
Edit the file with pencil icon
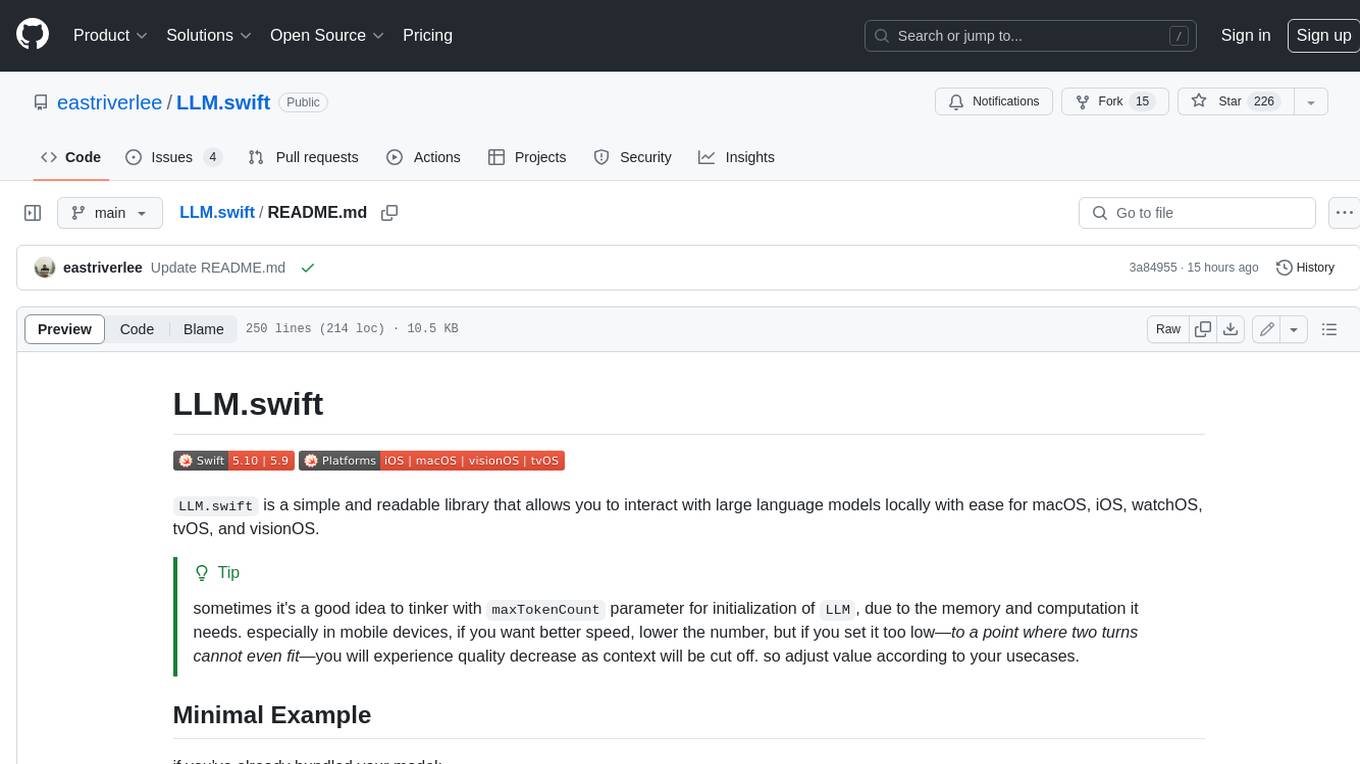[x=1267, y=329]
